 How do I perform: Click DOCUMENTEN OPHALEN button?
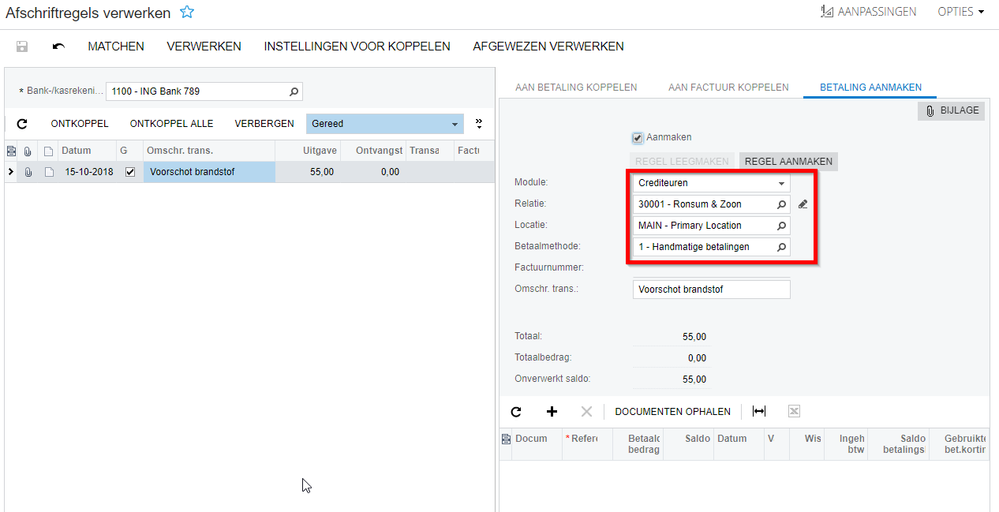(x=673, y=411)
